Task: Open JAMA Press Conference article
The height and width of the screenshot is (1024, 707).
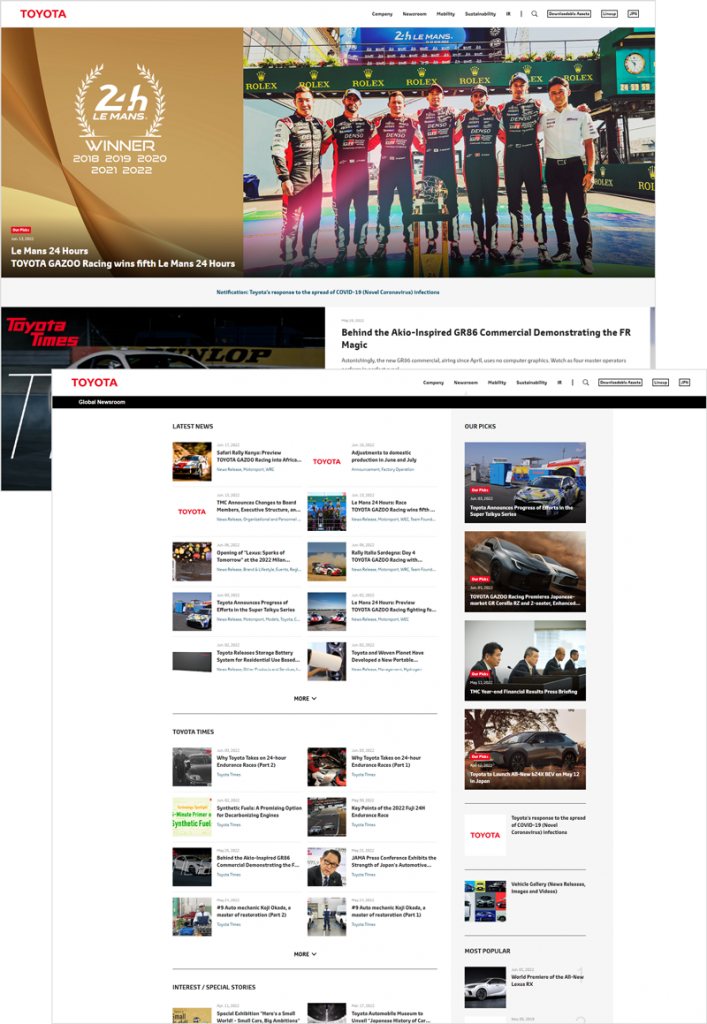Action: coord(394,861)
